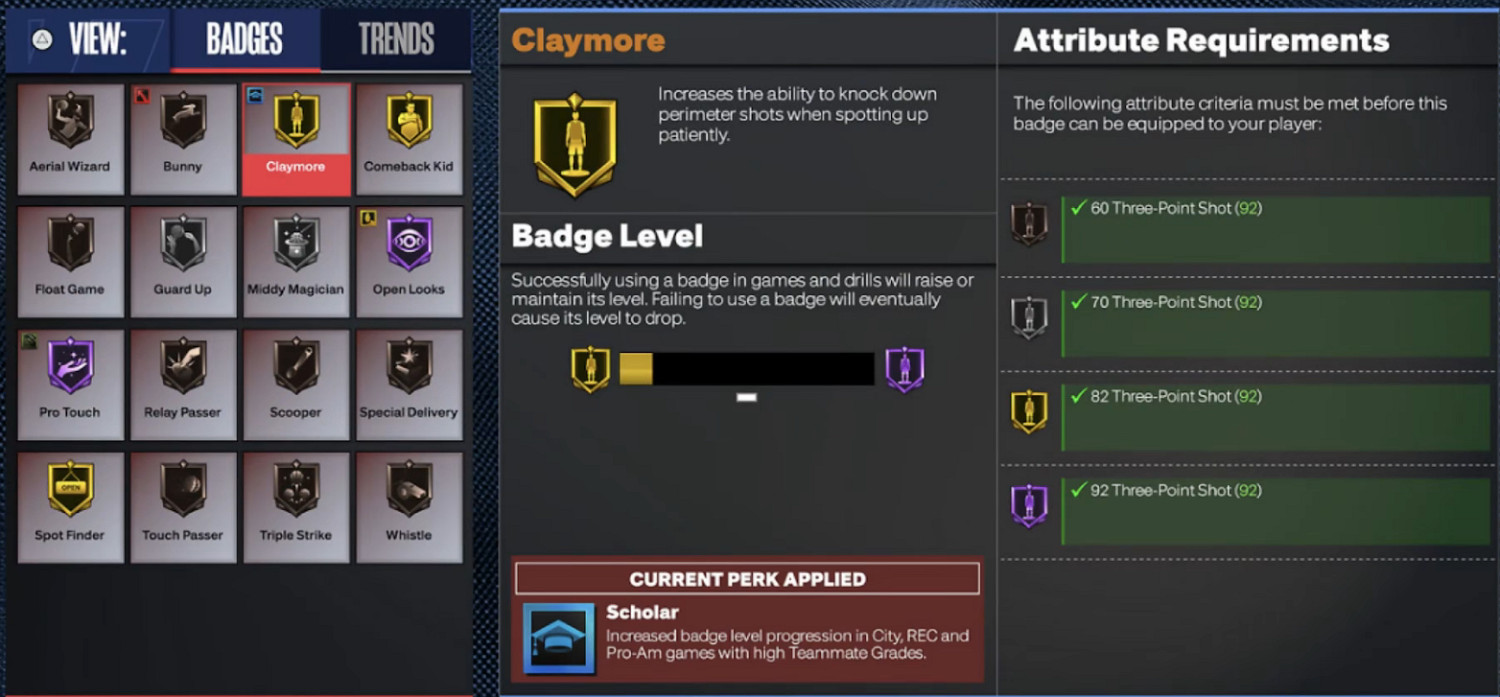Open the Float Game badge
The width and height of the screenshot is (1500, 697).
(70, 262)
